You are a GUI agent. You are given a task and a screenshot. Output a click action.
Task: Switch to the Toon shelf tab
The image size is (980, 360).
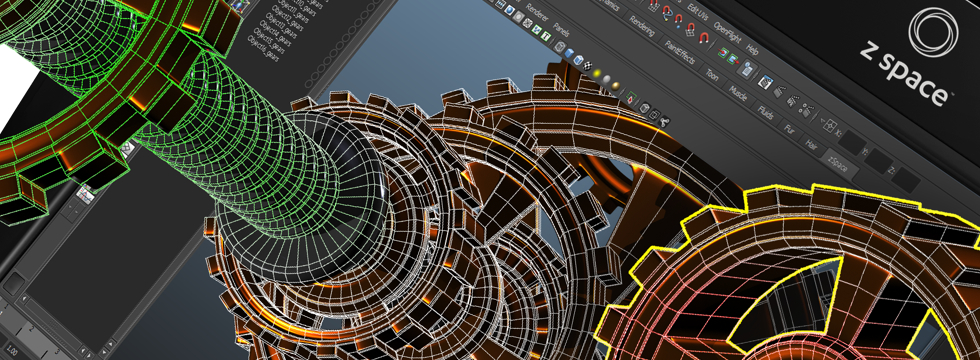712,75
